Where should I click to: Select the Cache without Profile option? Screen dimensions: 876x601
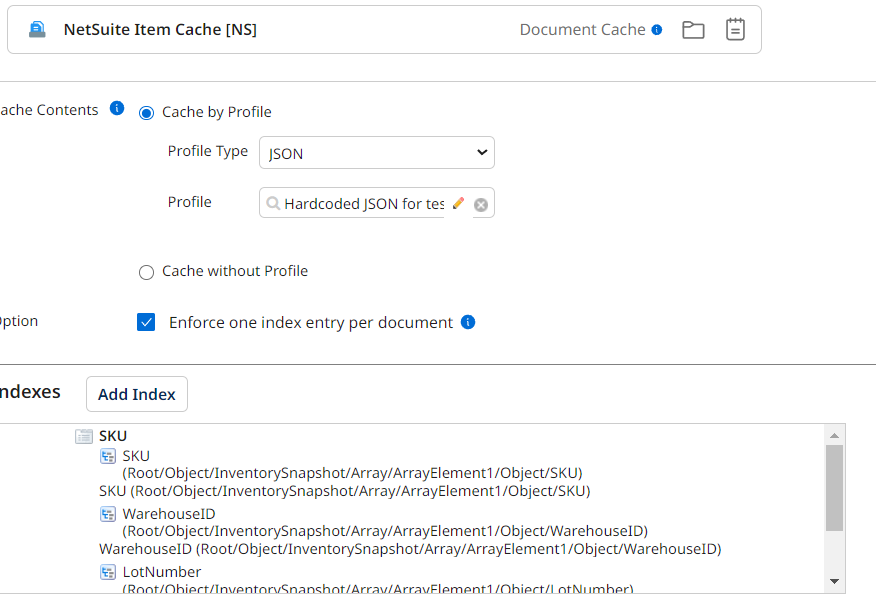pyautogui.click(x=147, y=272)
